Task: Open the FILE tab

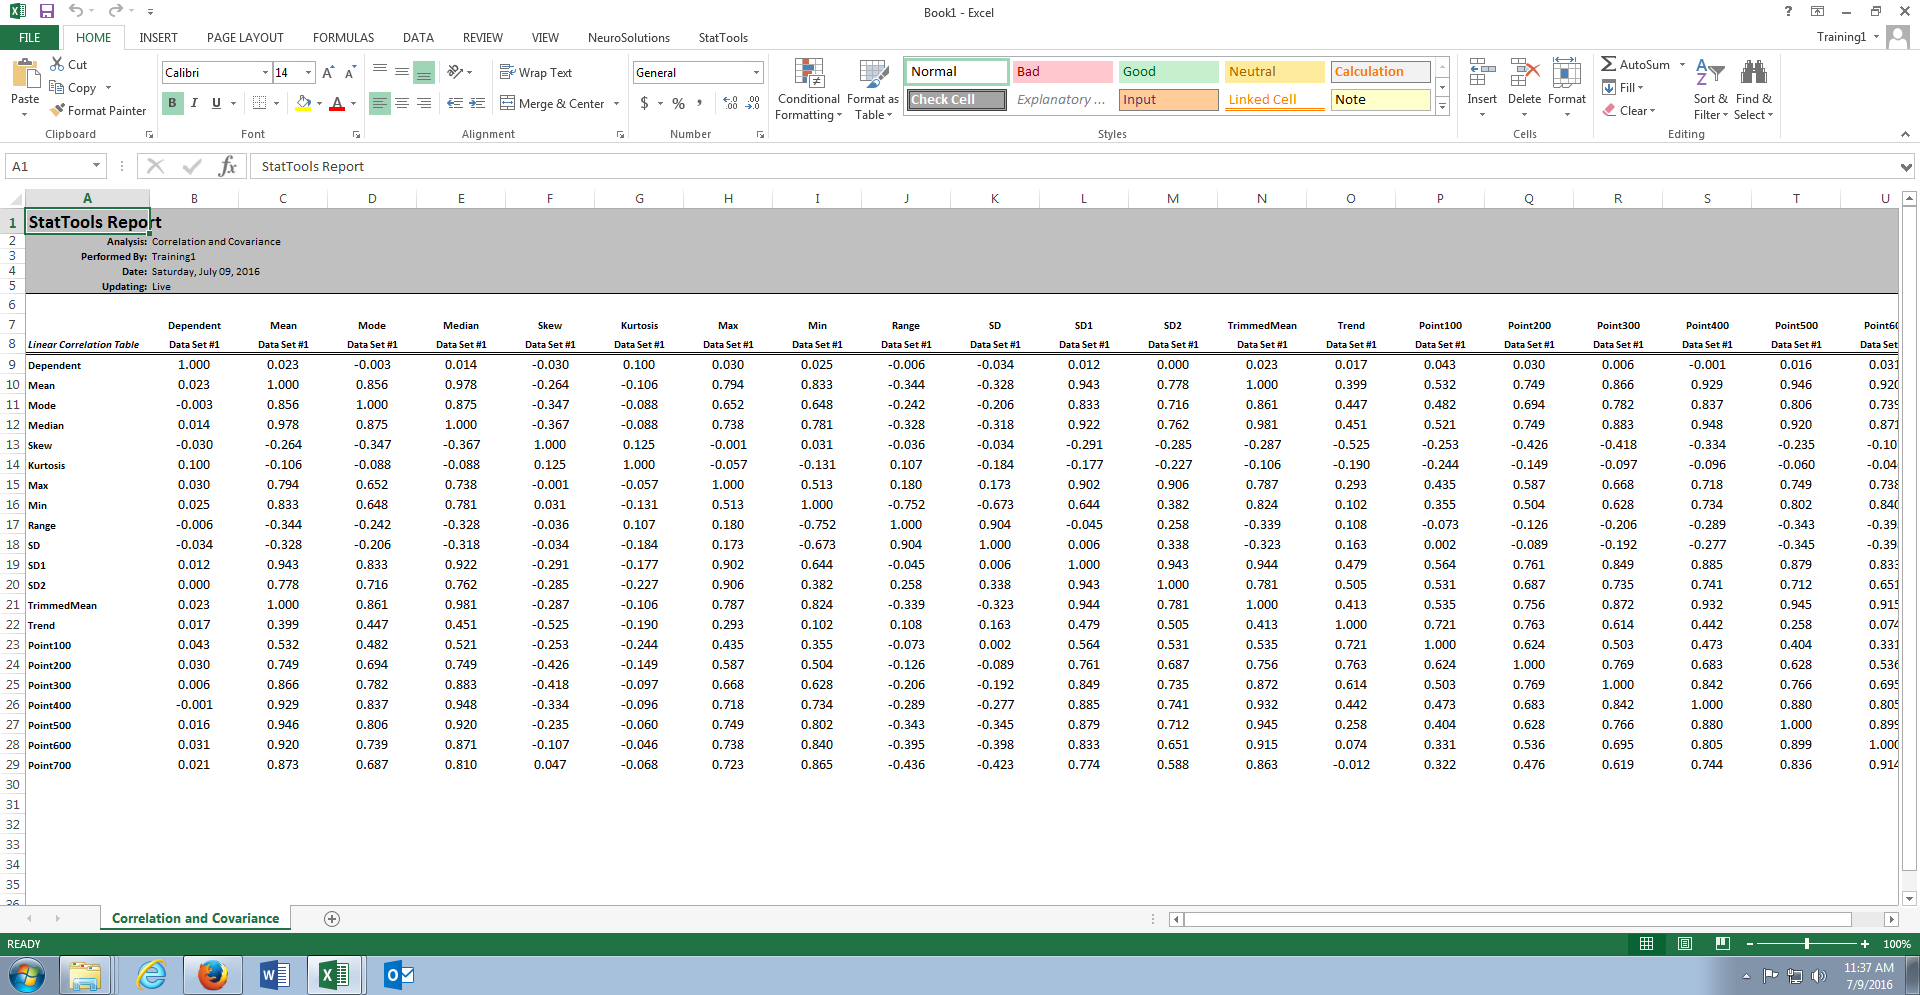Action: click(30, 37)
